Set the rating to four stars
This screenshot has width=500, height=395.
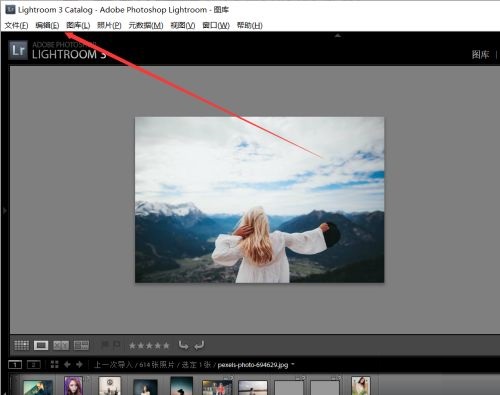[x=157, y=346]
